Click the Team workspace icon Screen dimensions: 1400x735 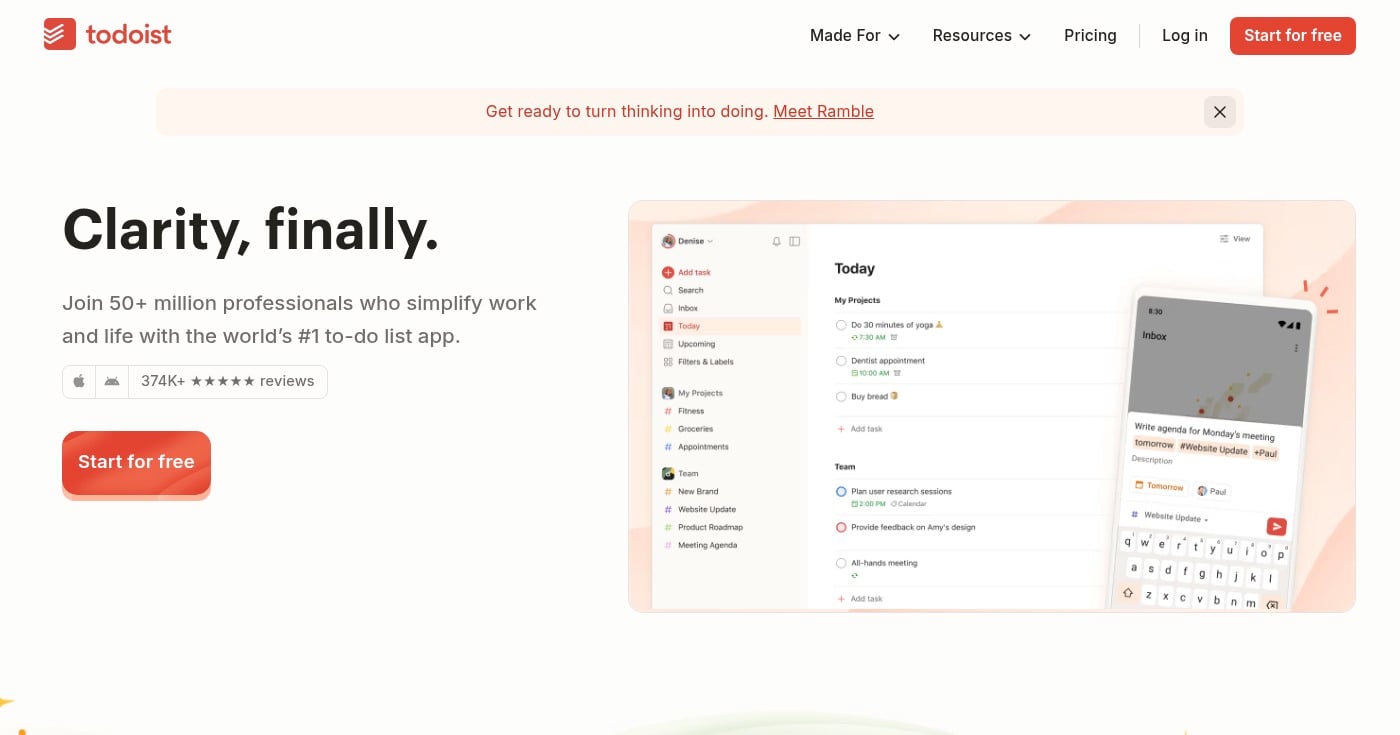pyautogui.click(x=668, y=474)
